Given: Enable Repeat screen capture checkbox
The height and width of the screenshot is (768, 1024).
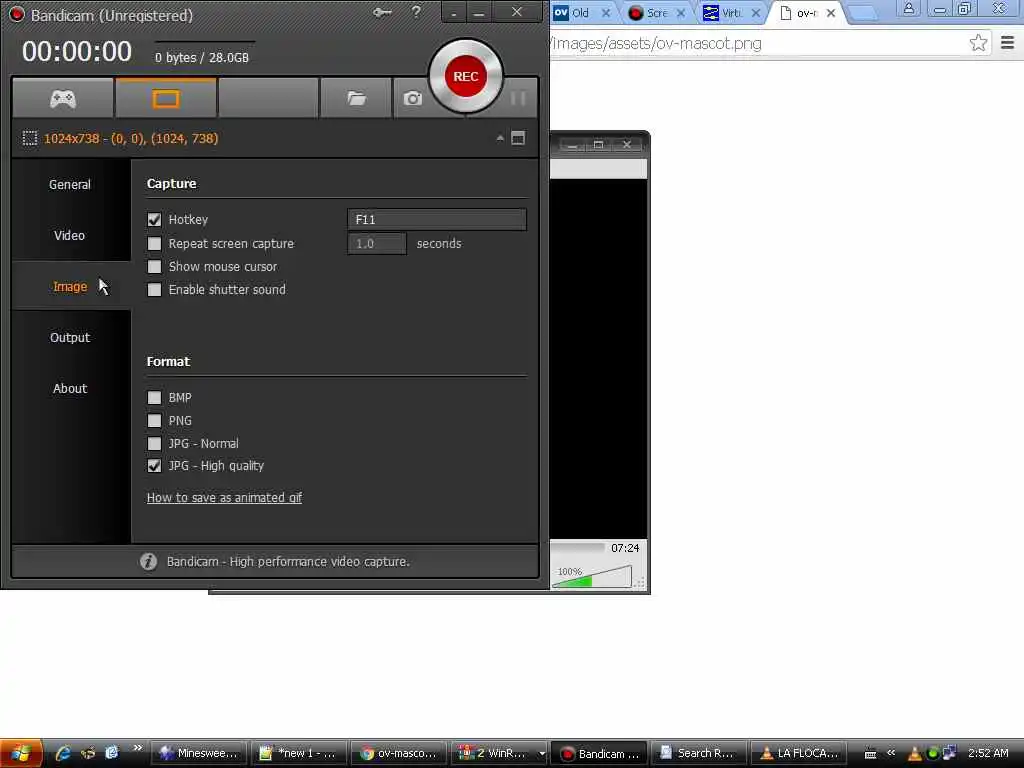Looking at the screenshot, I should click(x=154, y=244).
